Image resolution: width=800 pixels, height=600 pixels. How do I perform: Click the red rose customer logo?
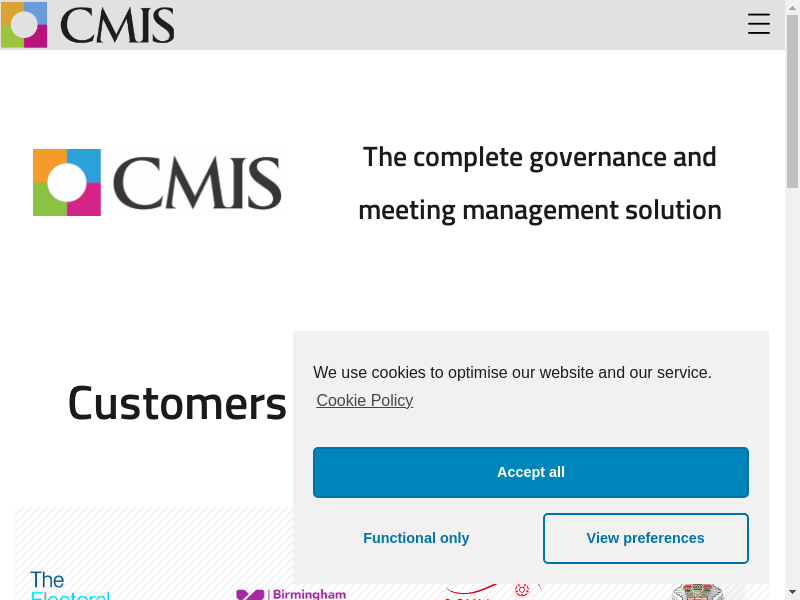pyautogui.click(x=521, y=591)
